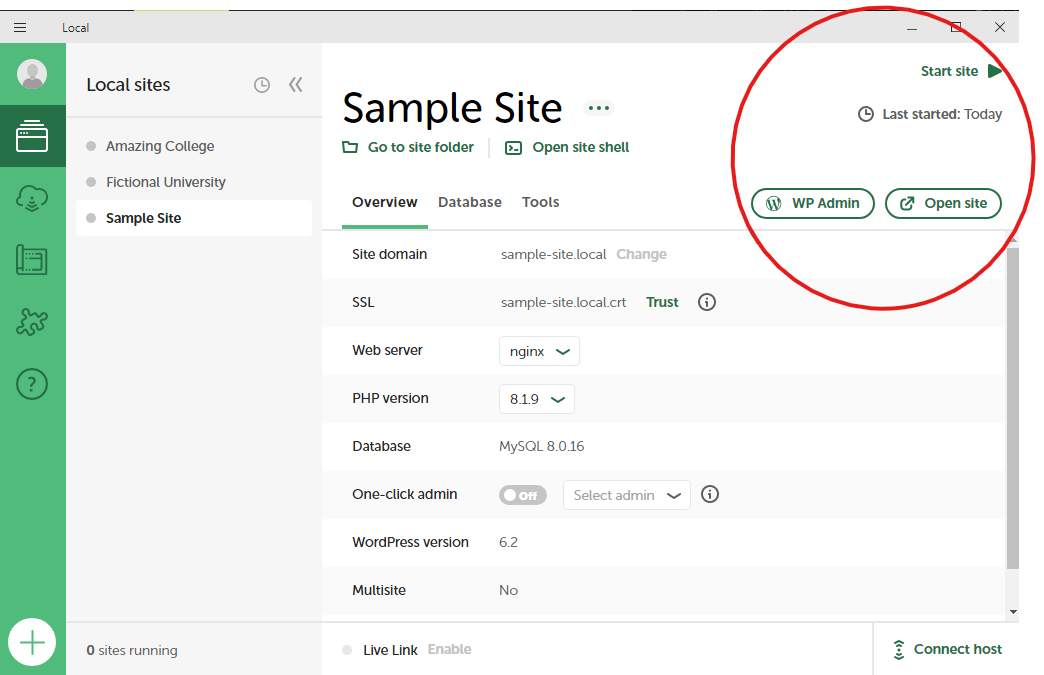Image resolution: width=1044 pixels, height=675 pixels.
Task: Click the 0 sites running status
Action: (x=132, y=650)
